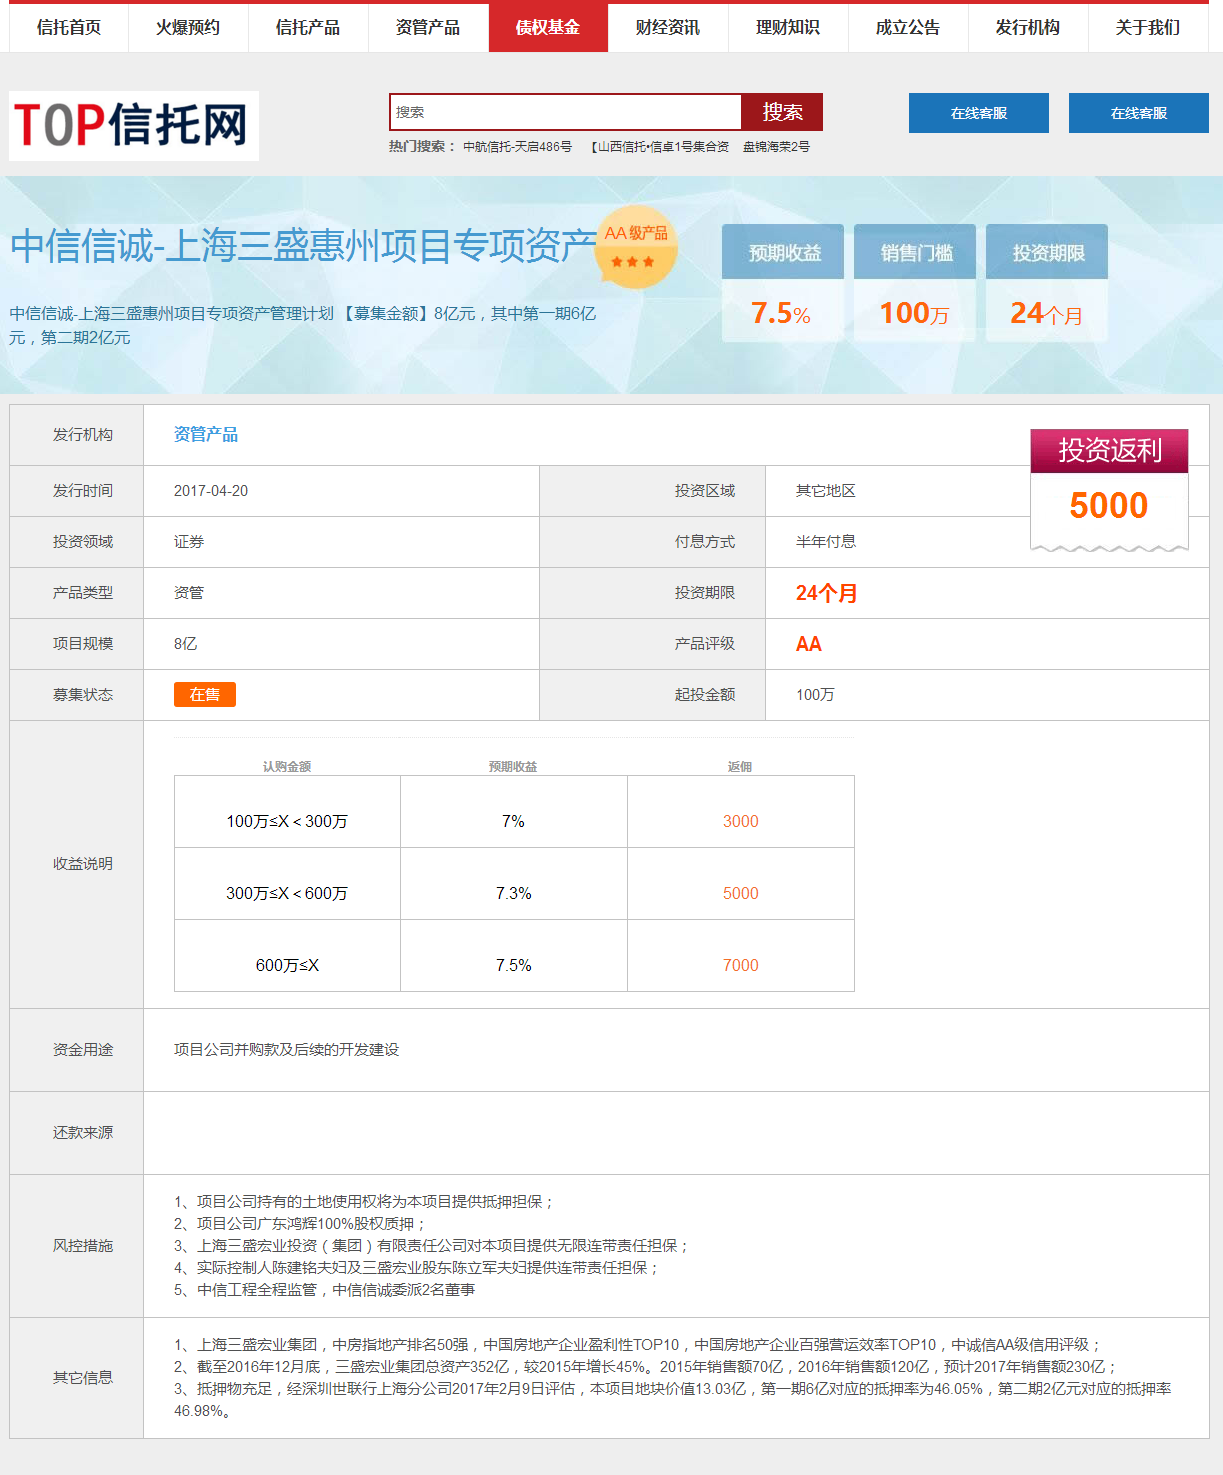Viewport: 1223px width, 1475px height.
Task: Open the 火爆预约 menu item
Action: [x=188, y=28]
